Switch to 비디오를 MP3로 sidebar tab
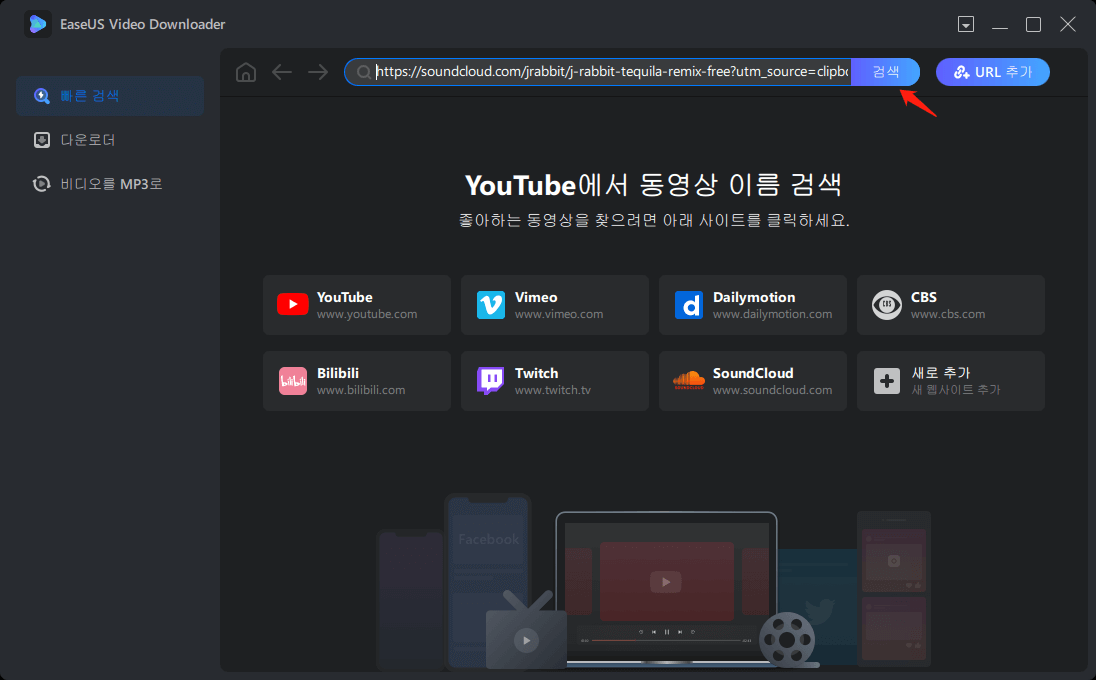Image resolution: width=1096 pixels, height=680 pixels. point(110,184)
